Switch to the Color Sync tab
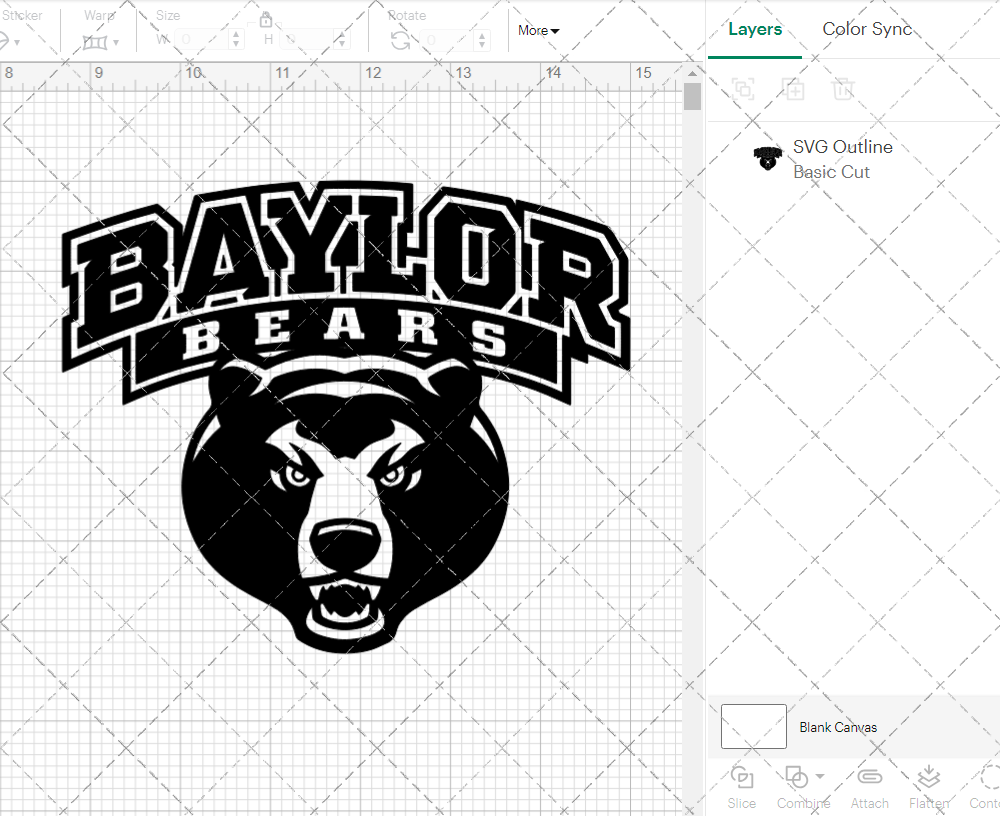The height and width of the screenshot is (816, 1000). tap(866, 29)
